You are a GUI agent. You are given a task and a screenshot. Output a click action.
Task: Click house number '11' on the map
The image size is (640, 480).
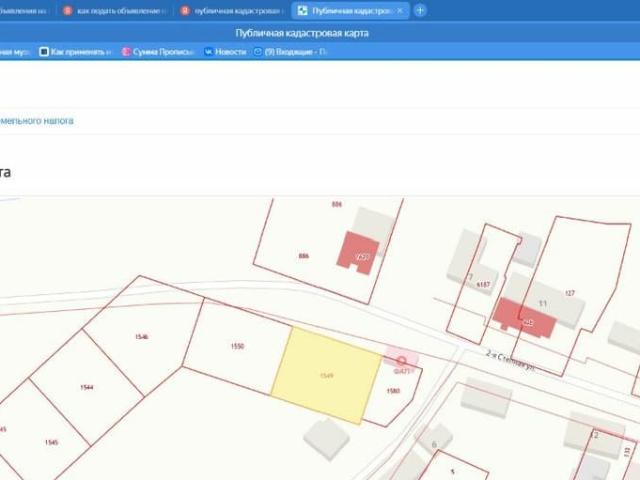[542, 303]
